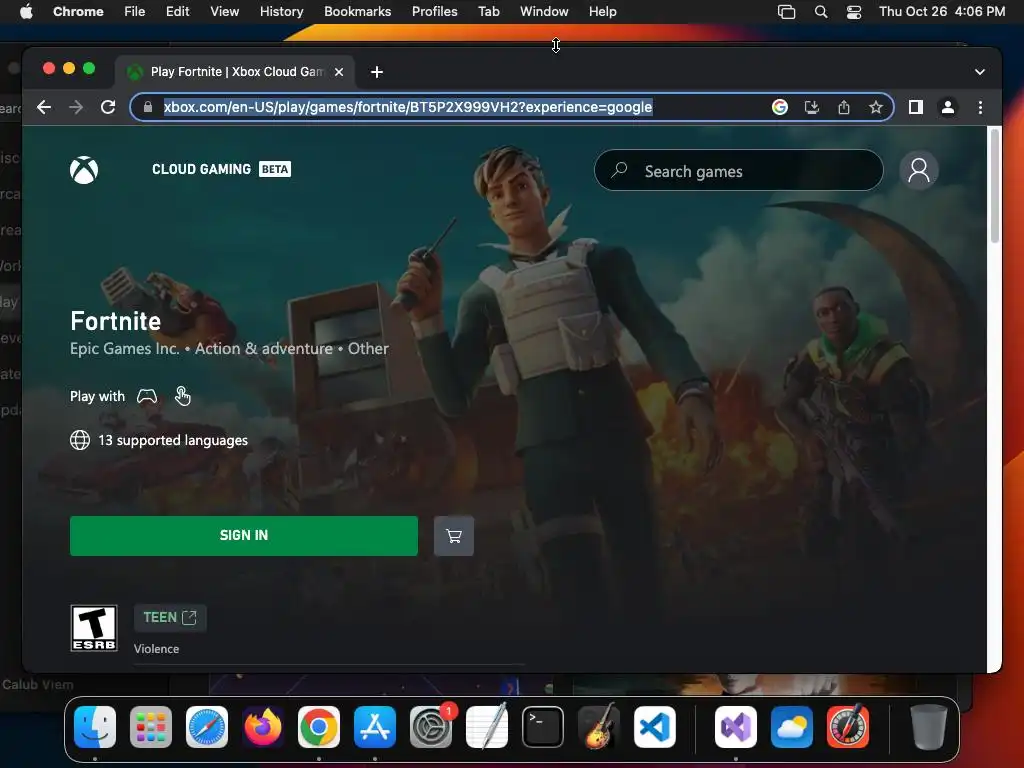Viewport: 1024px width, 768px height.
Task: Click the shopping cart button
Action: [454, 536]
